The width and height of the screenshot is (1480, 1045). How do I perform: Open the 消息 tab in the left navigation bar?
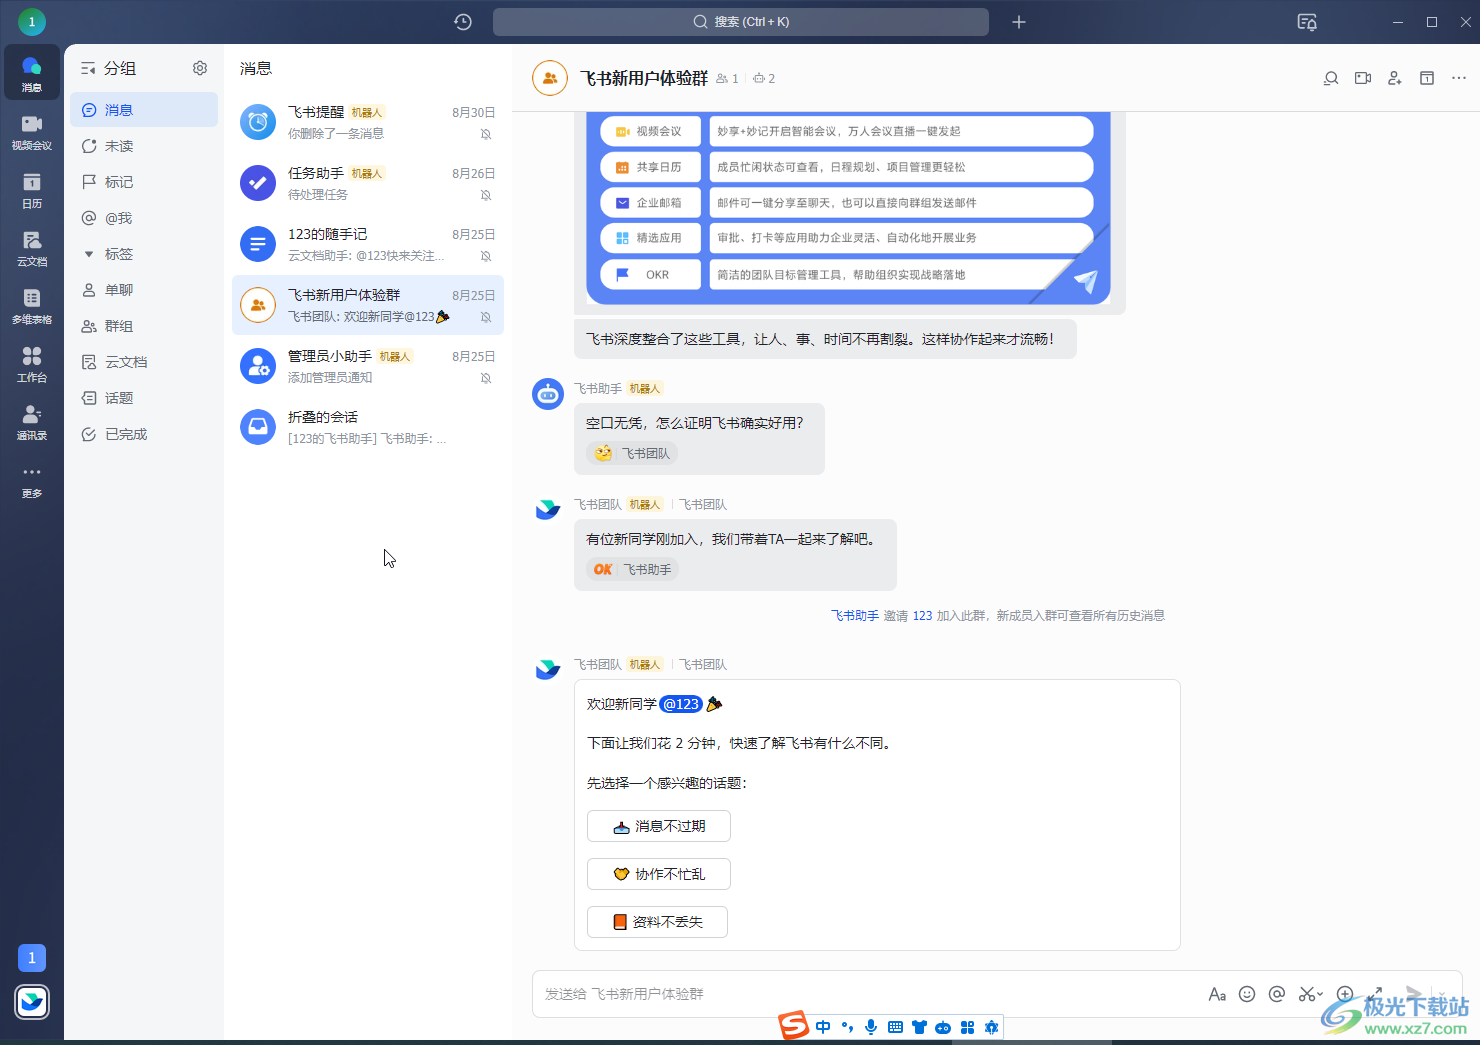coord(32,73)
